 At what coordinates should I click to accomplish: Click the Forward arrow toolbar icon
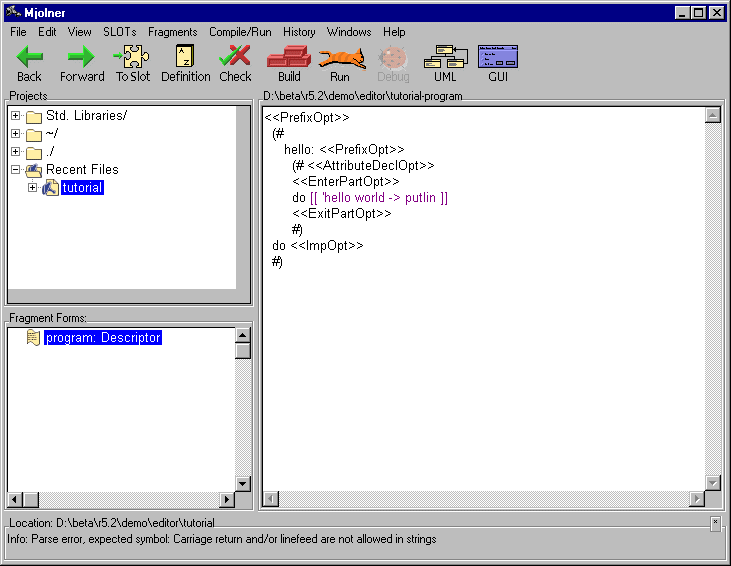[x=81, y=58]
